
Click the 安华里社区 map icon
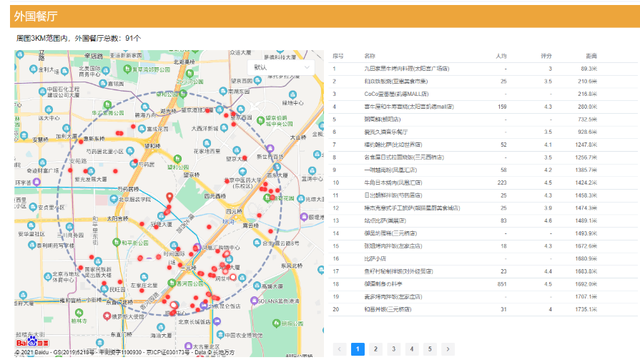(x=31, y=225)
